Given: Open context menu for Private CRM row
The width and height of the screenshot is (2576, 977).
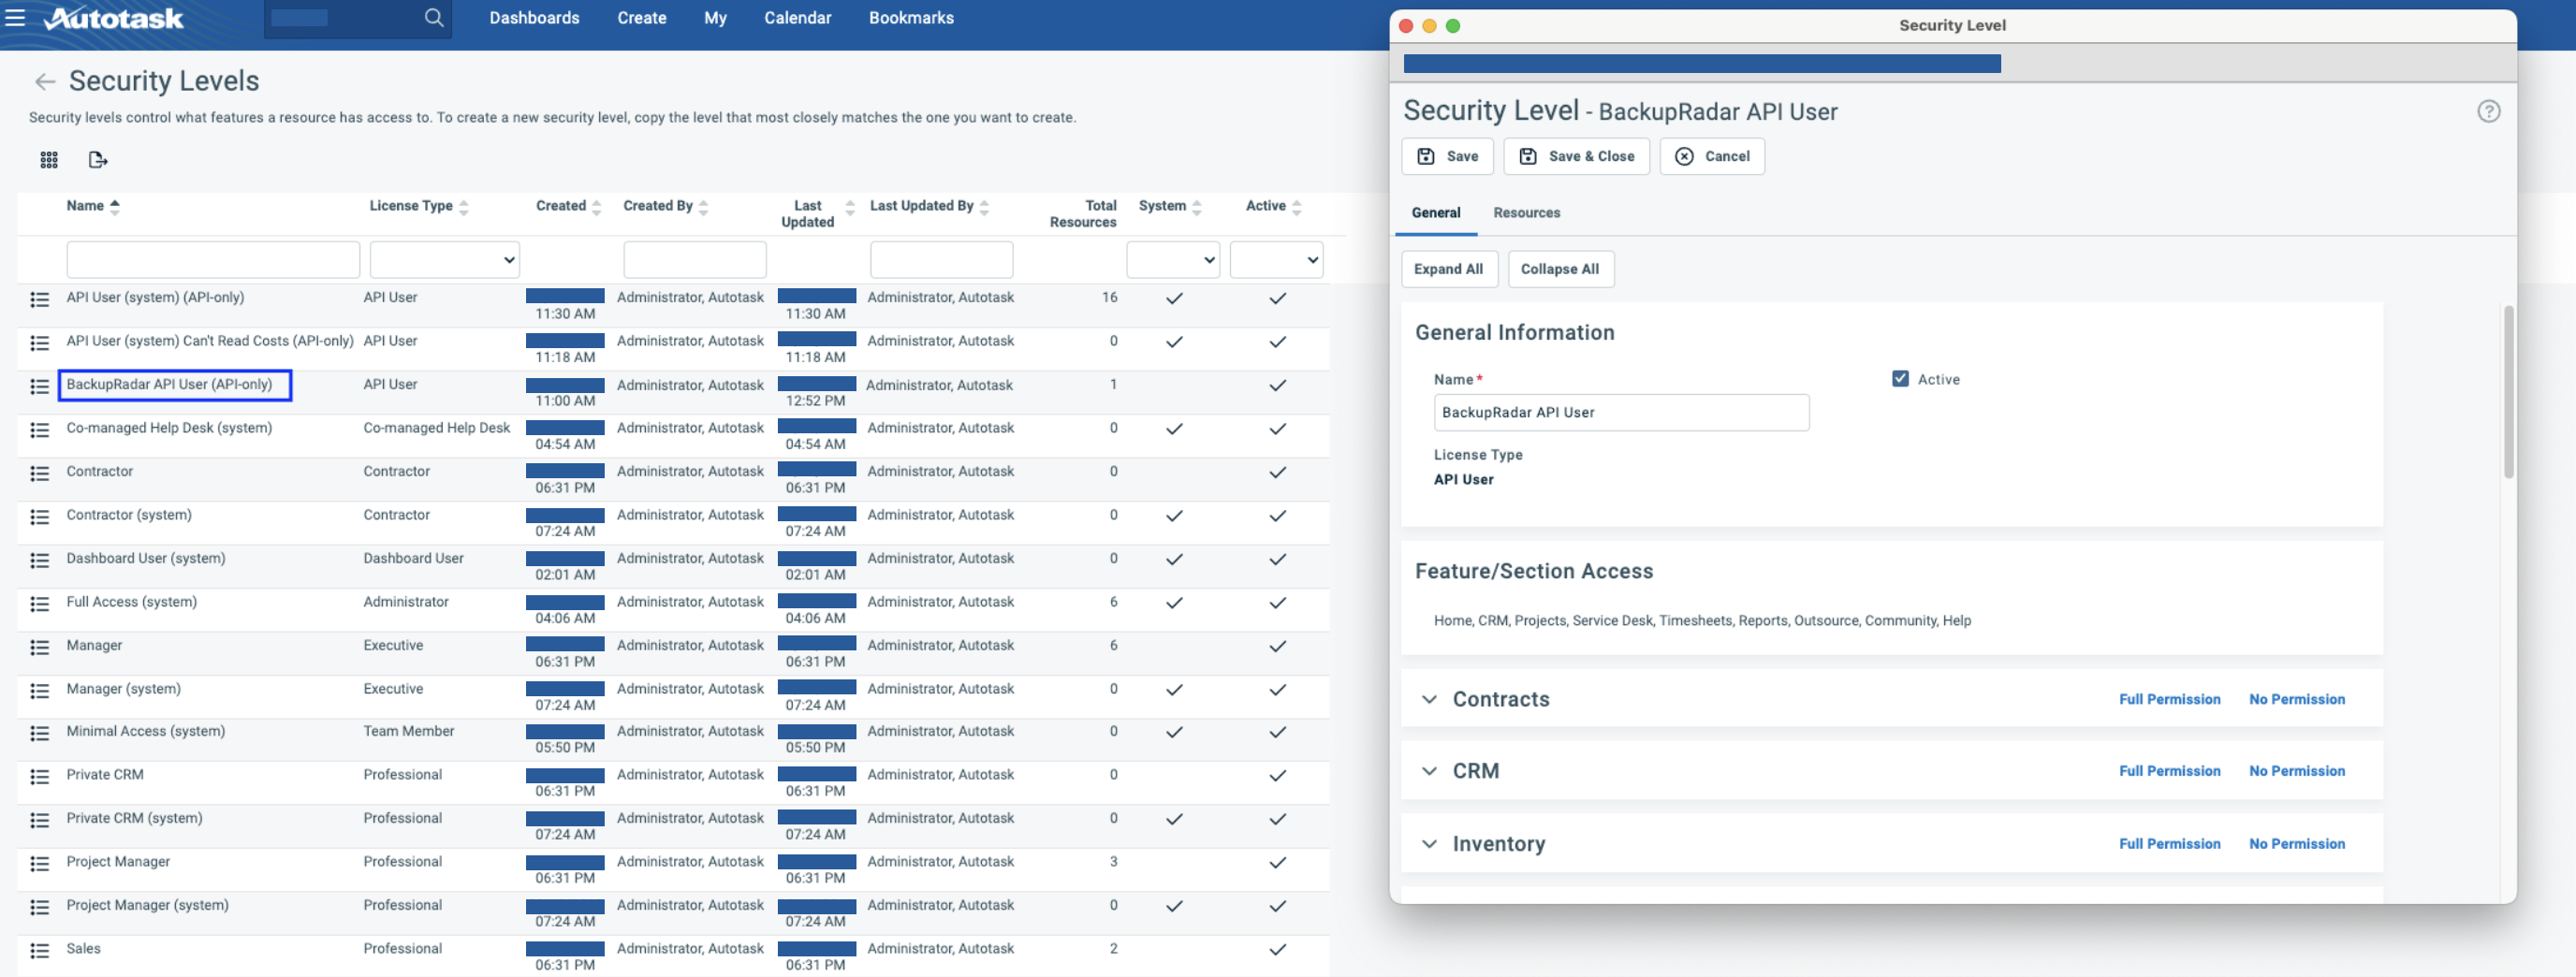Looking at the screenshot, I should (x=40, y=776).
